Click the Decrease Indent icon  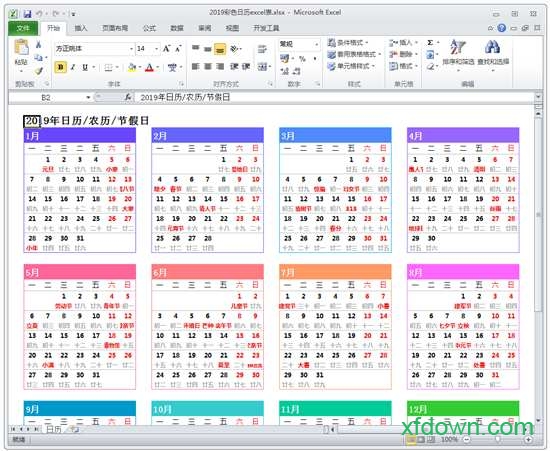234,66
